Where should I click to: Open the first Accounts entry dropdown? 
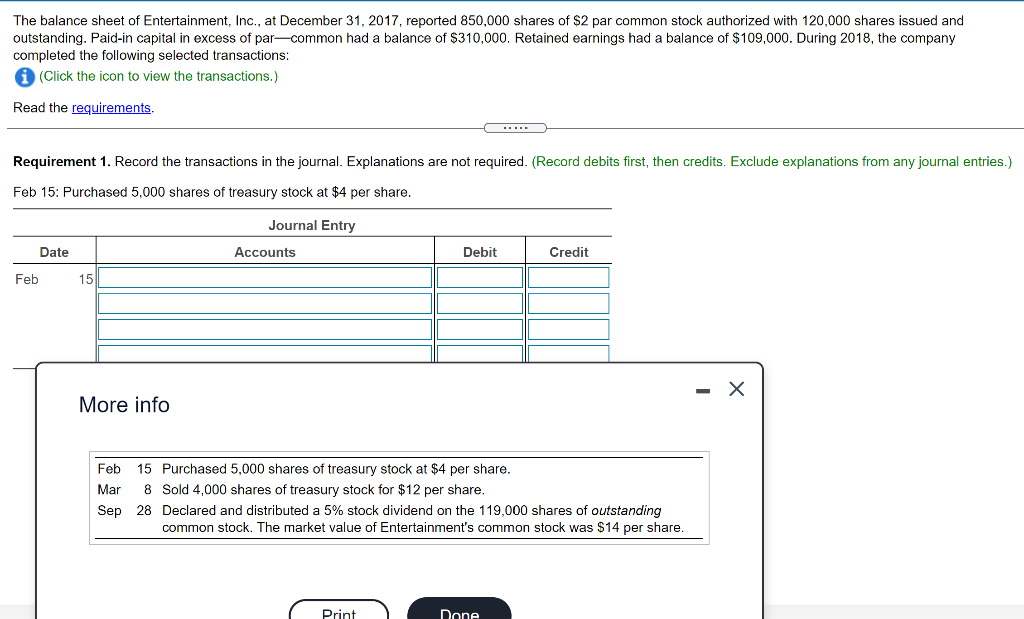pyautogui.click(x=265, y=277)
